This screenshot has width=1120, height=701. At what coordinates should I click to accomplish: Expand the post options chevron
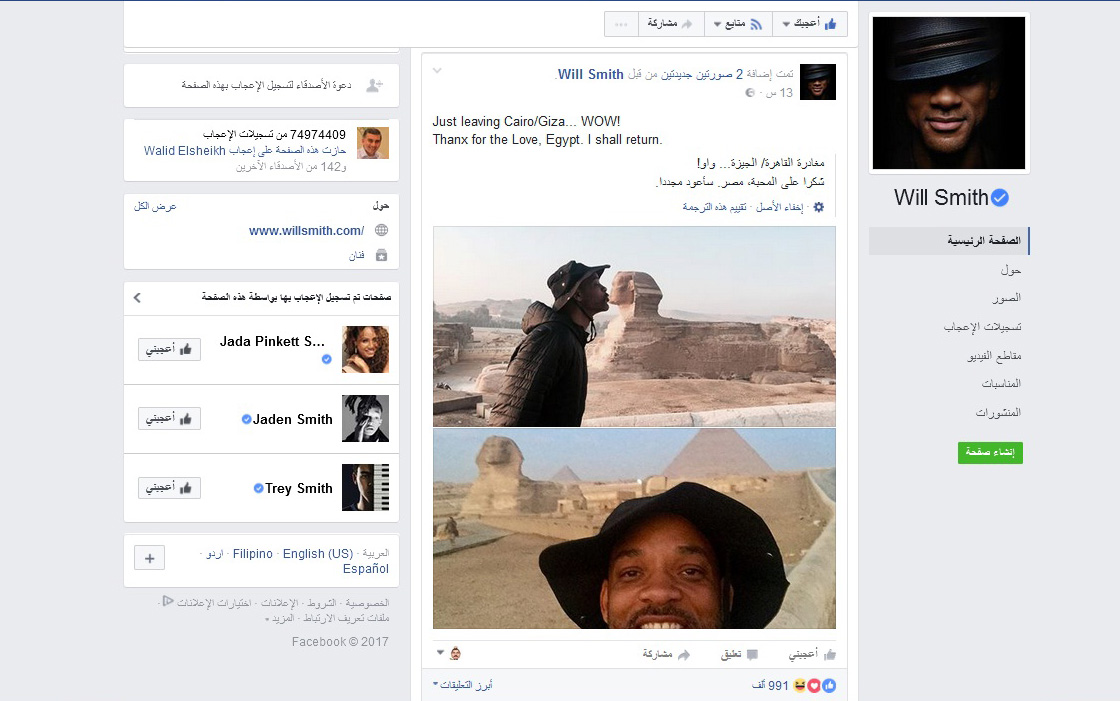[438, 71]
